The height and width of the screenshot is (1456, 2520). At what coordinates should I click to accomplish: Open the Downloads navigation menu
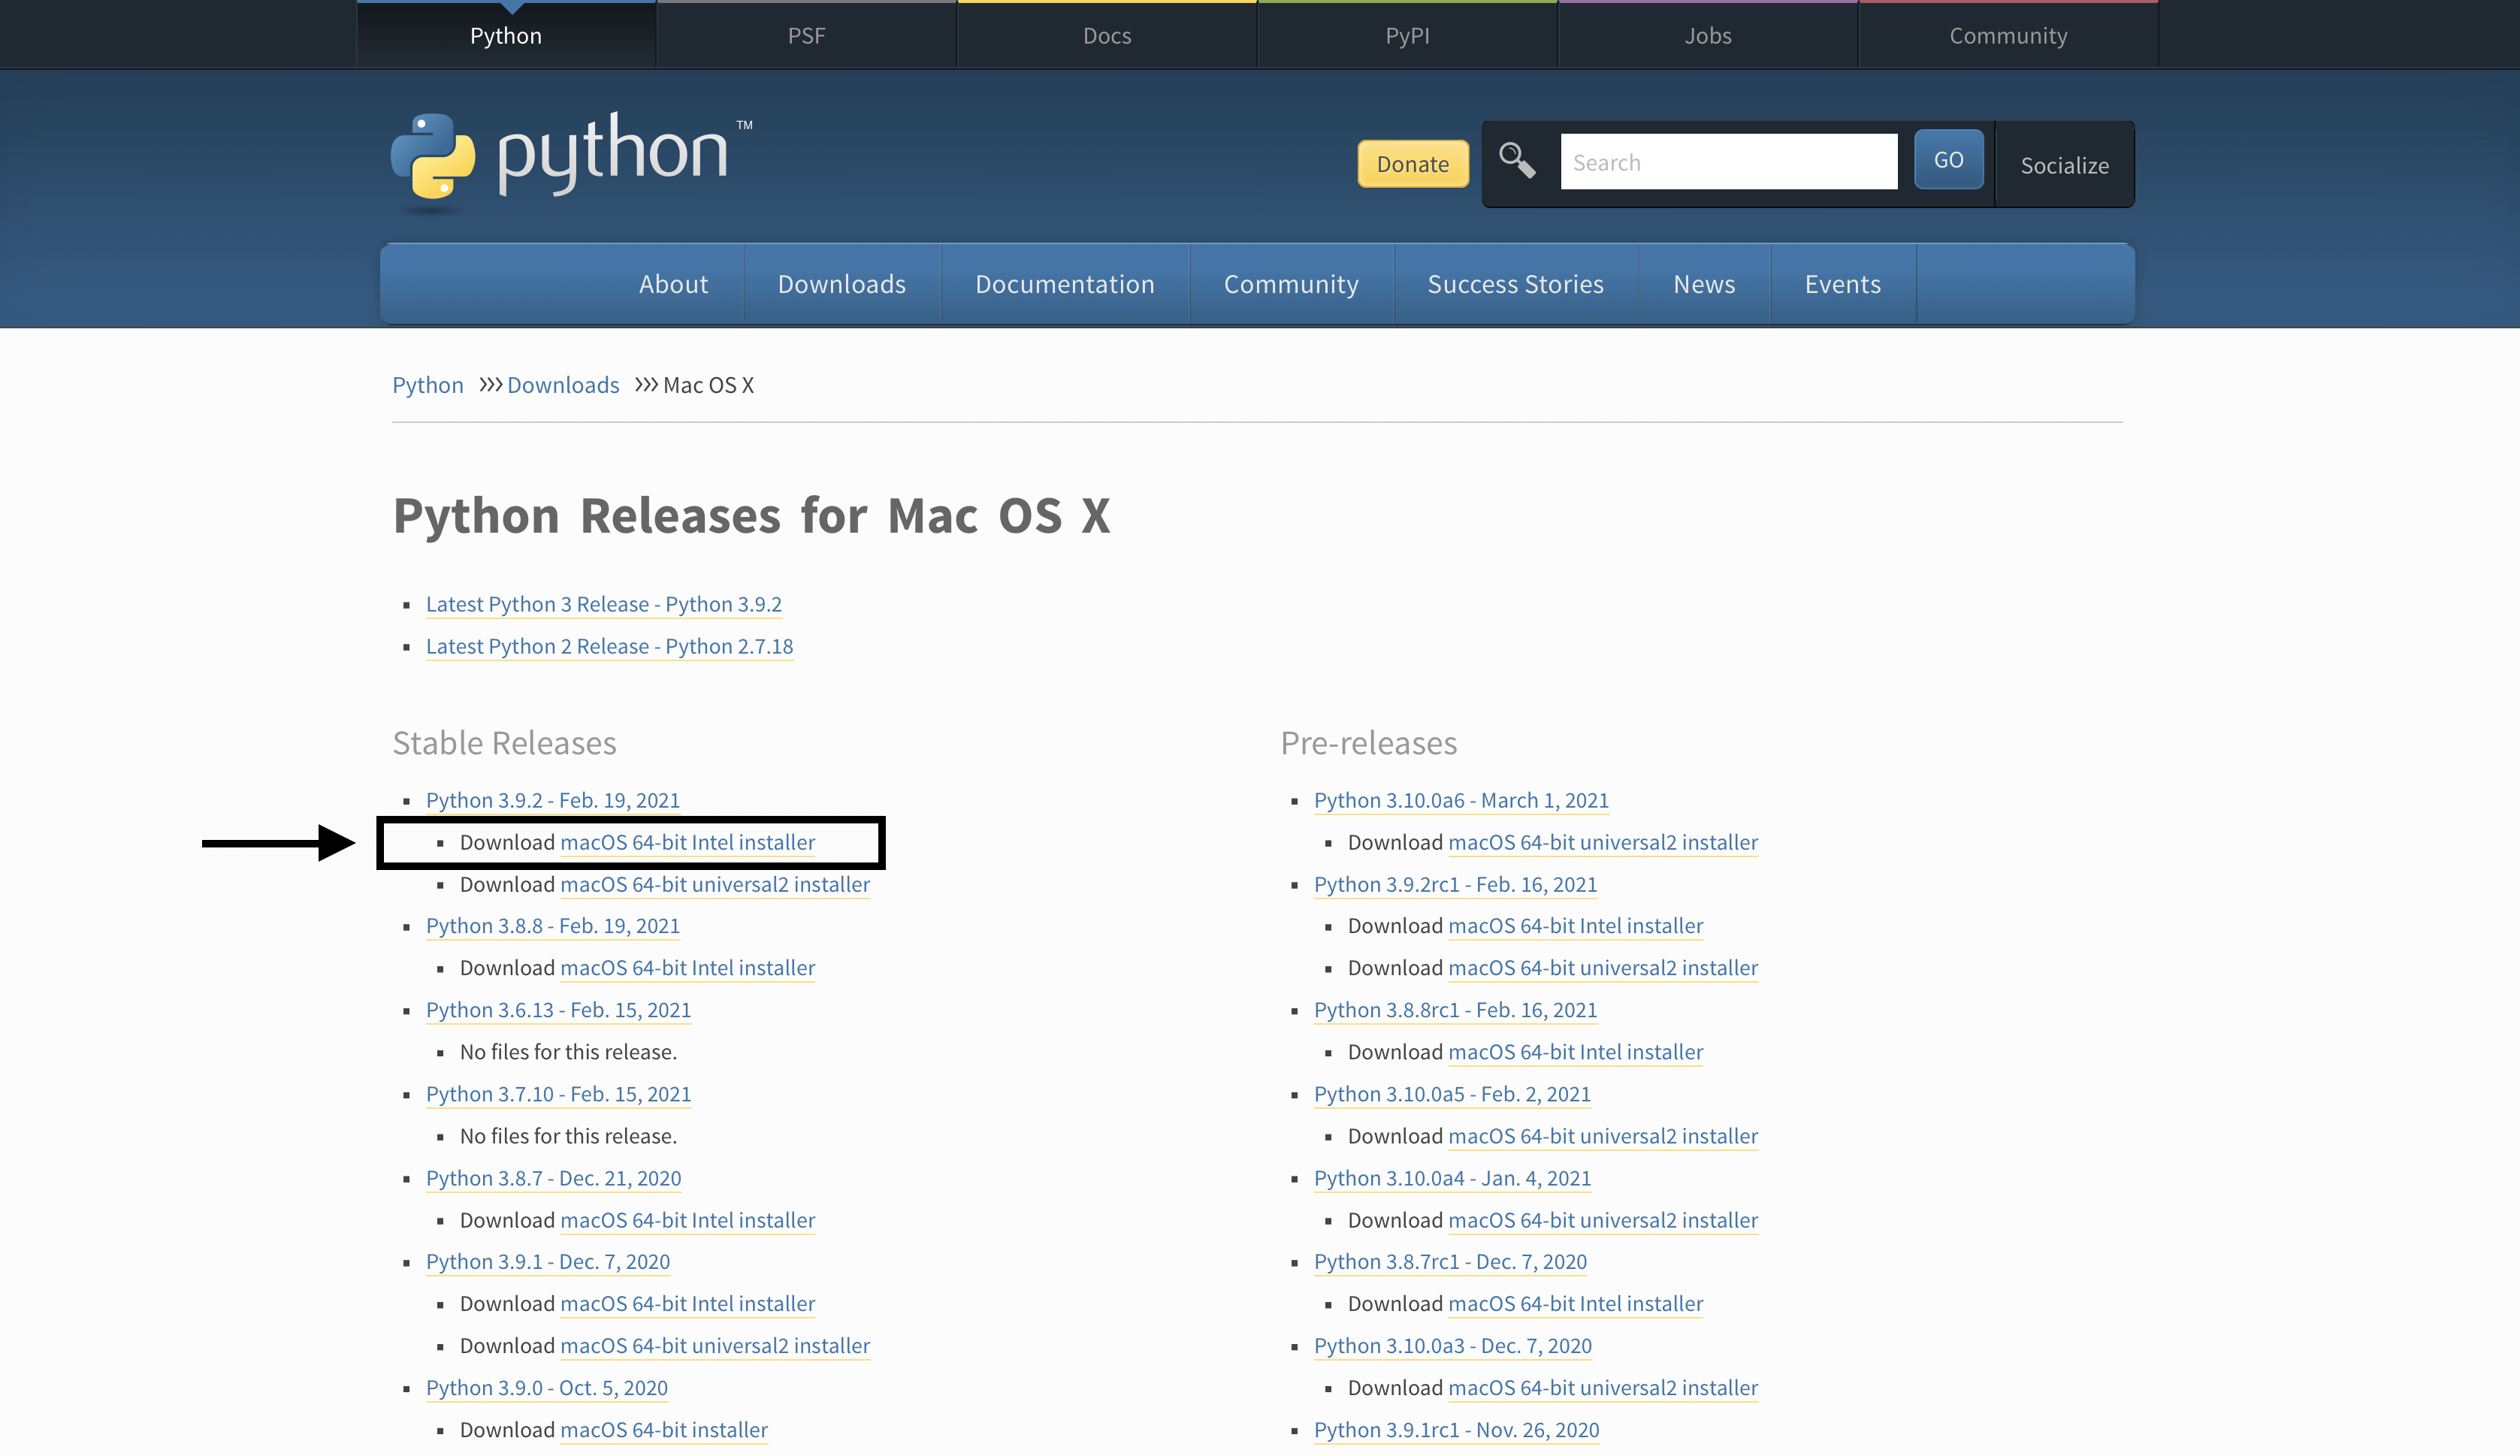pyautogui.click(x=841, y=284)
